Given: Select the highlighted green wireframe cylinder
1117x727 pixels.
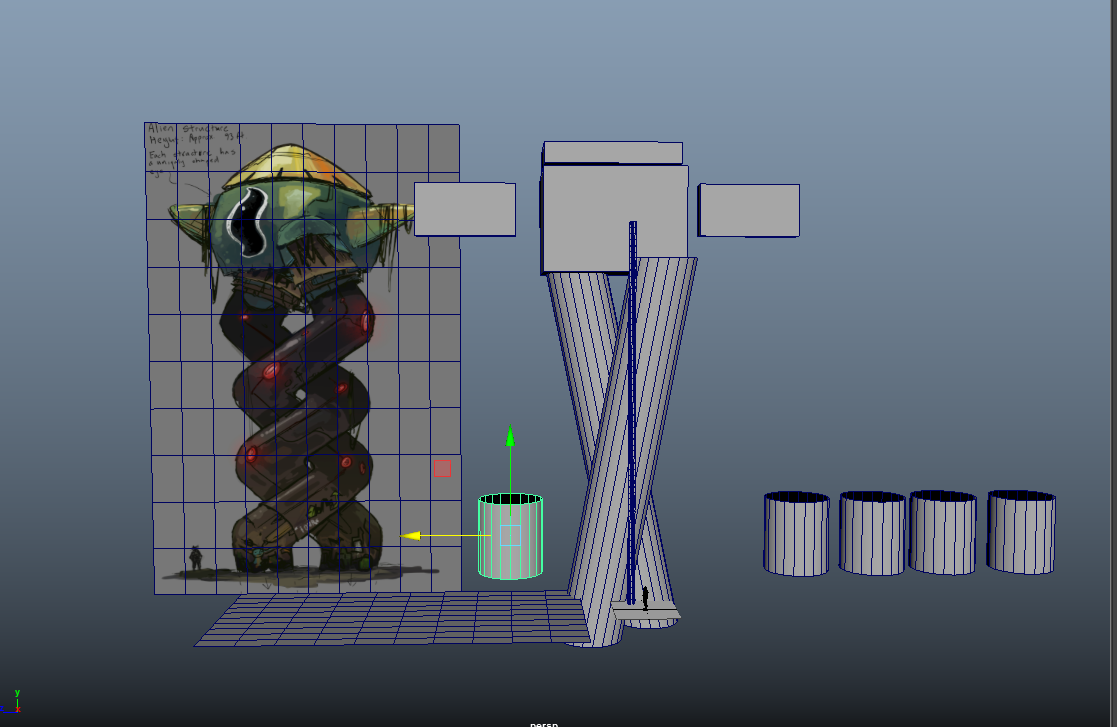Looking at the screenshot, I should click(x=510, y=535).
